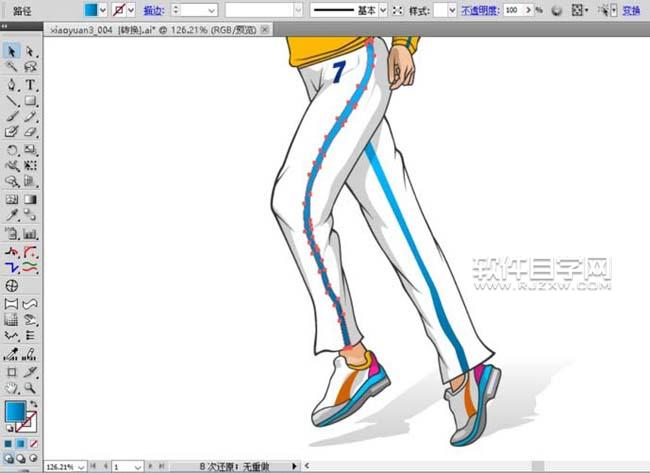This screenshot has height=473, width=650.
Task: Click the swap fill and stroke arrow
Action: (33, 403)
